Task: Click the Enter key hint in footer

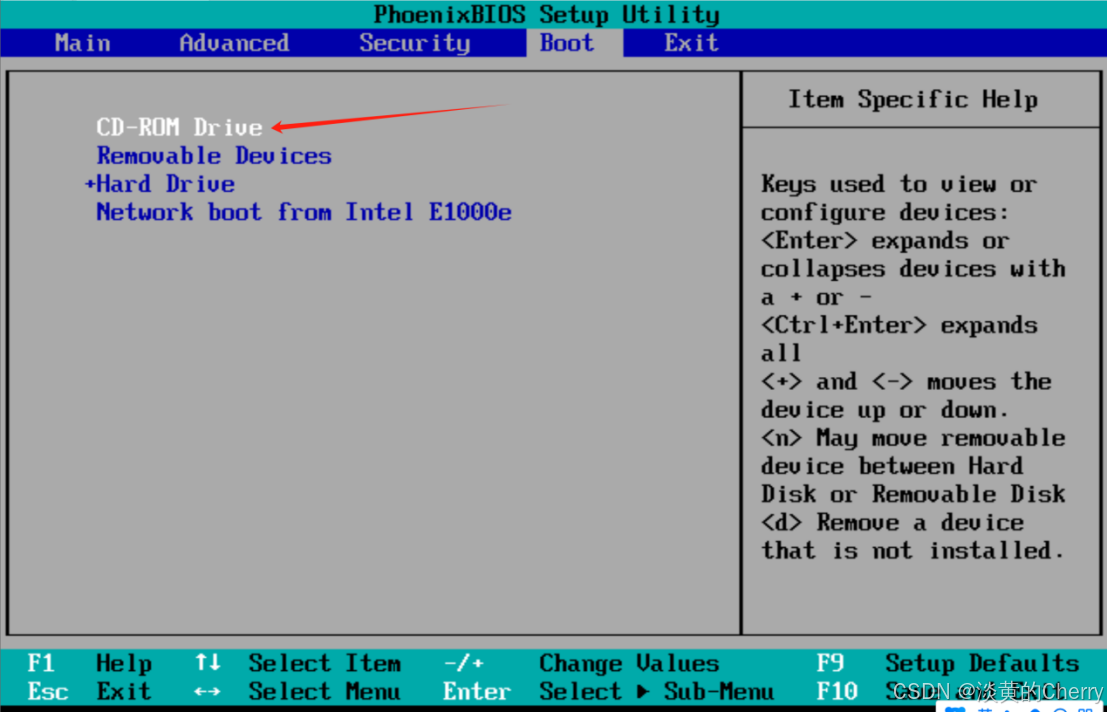Action: [x=477, y=691]
